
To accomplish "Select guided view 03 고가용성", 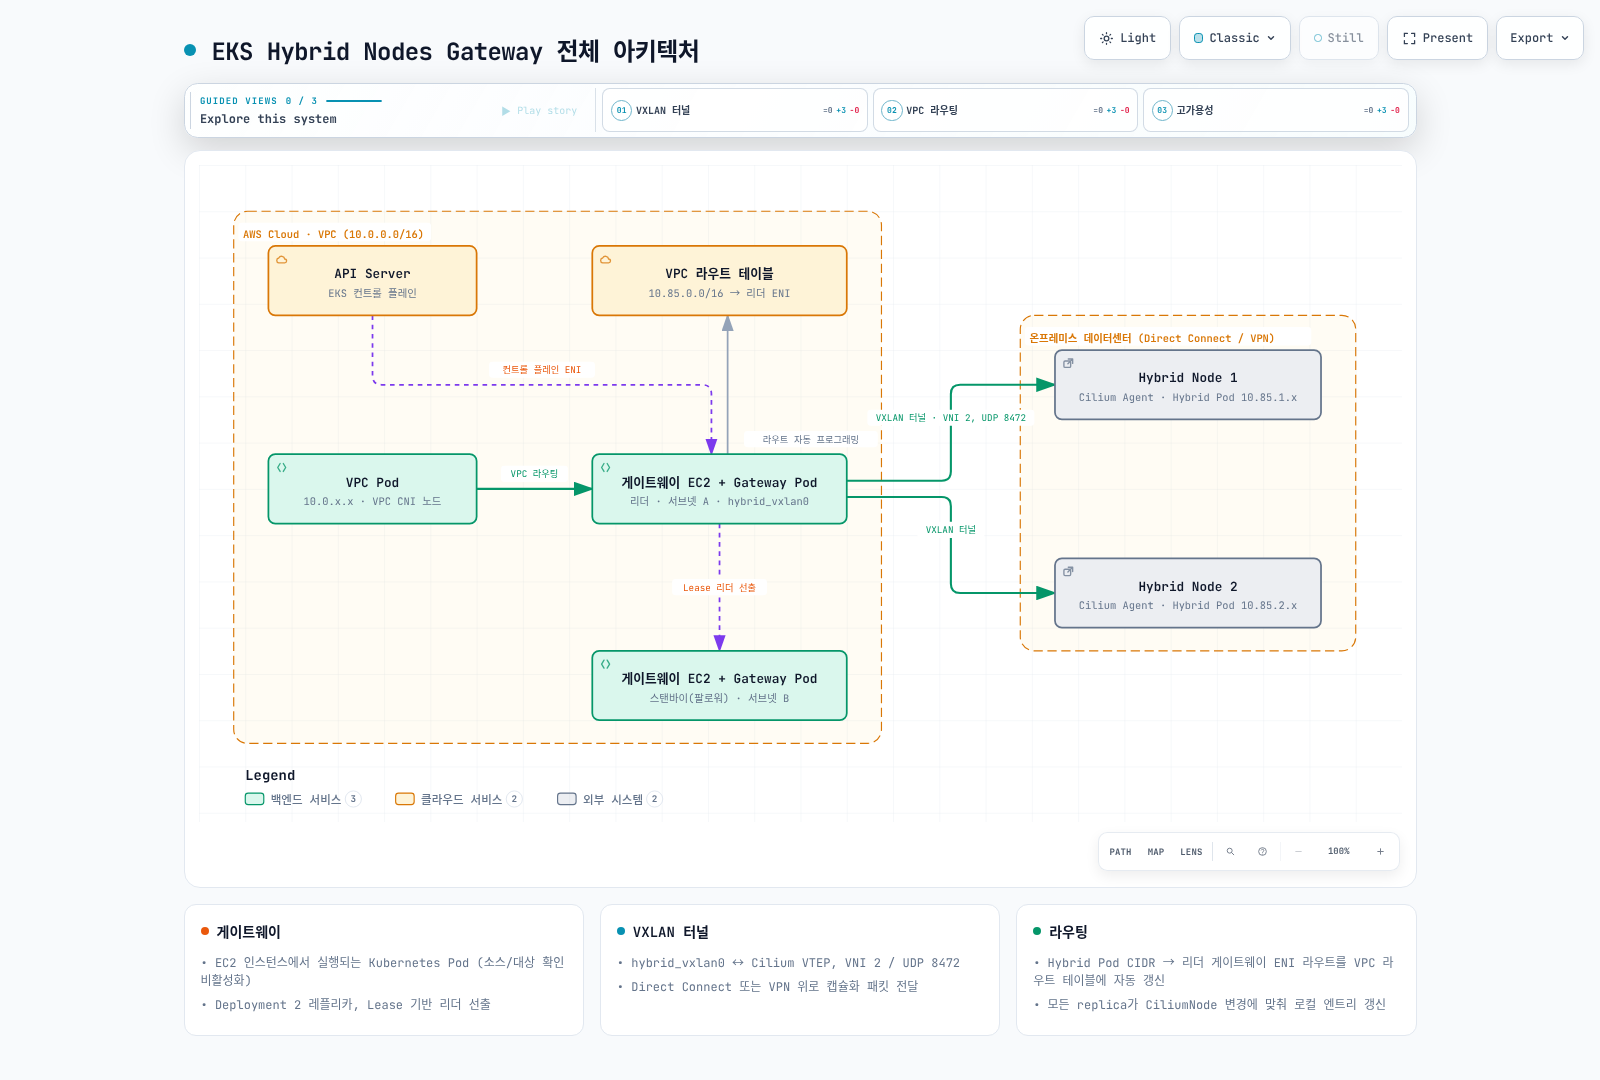I will tap(1275, 110).
